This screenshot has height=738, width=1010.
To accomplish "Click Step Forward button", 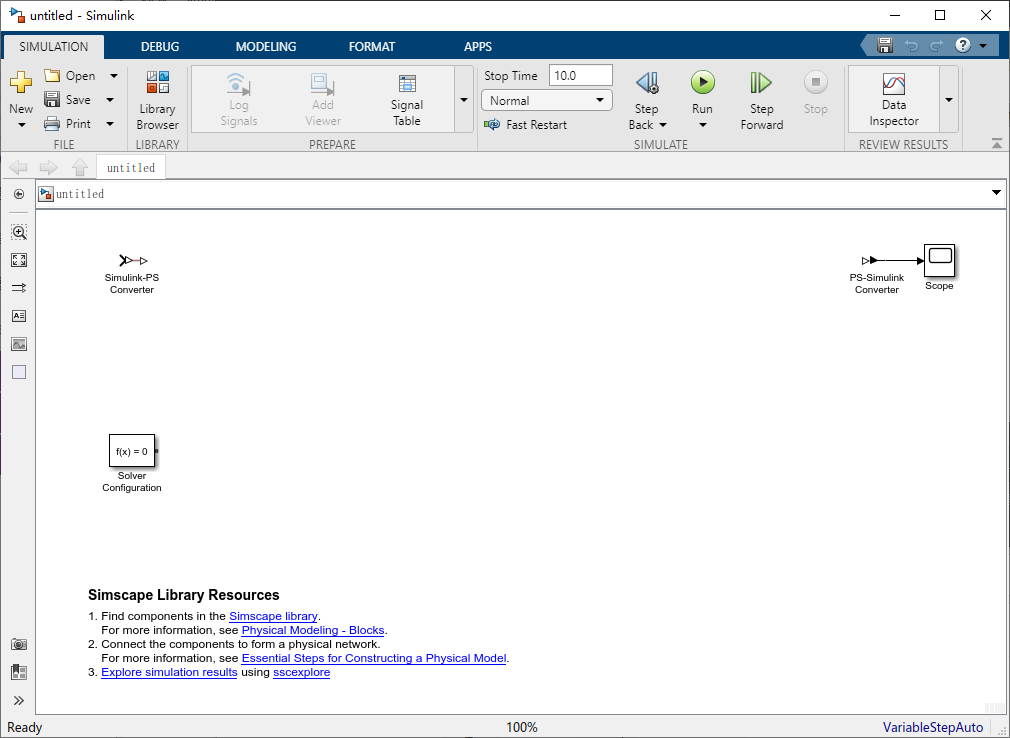I will pos(761,100).
